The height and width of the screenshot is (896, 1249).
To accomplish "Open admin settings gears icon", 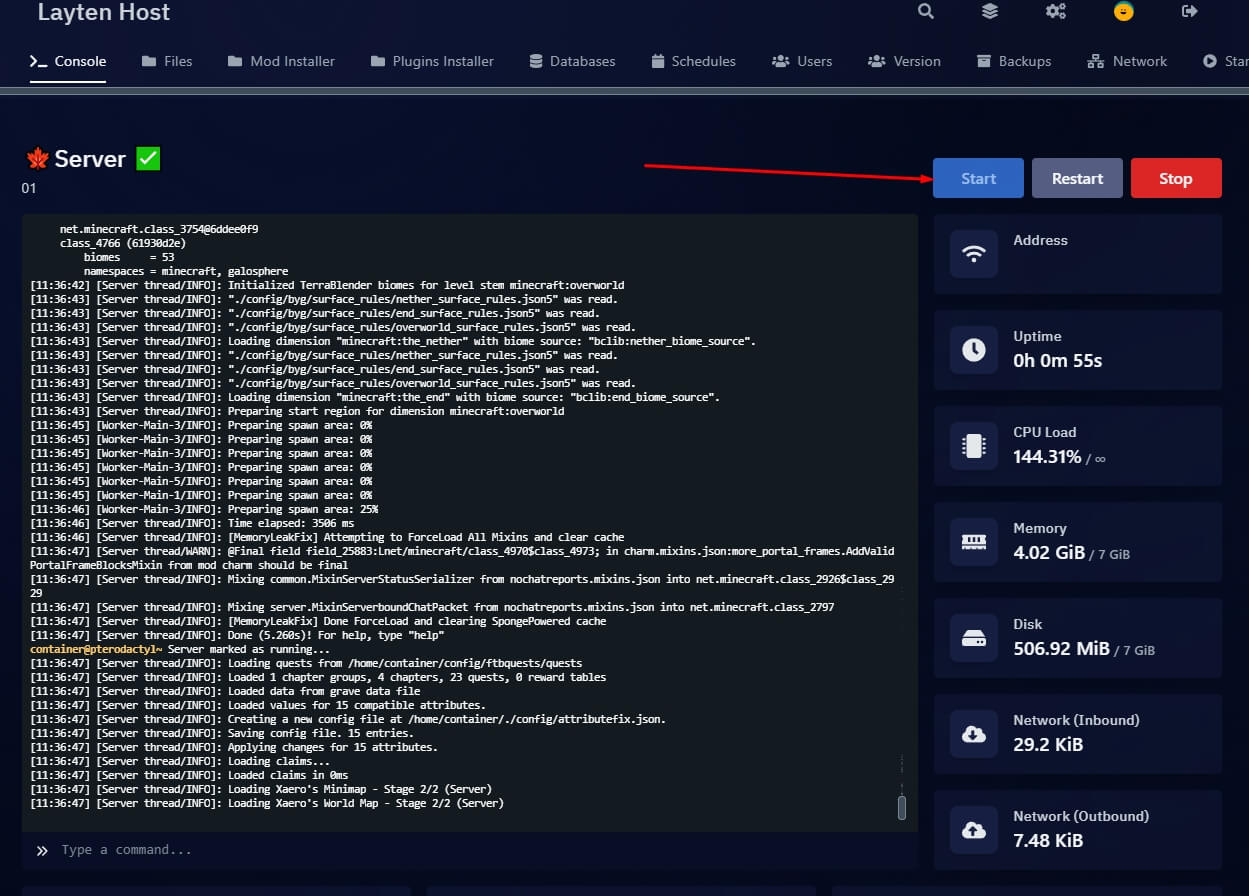I will click(x=1056, y=11).
